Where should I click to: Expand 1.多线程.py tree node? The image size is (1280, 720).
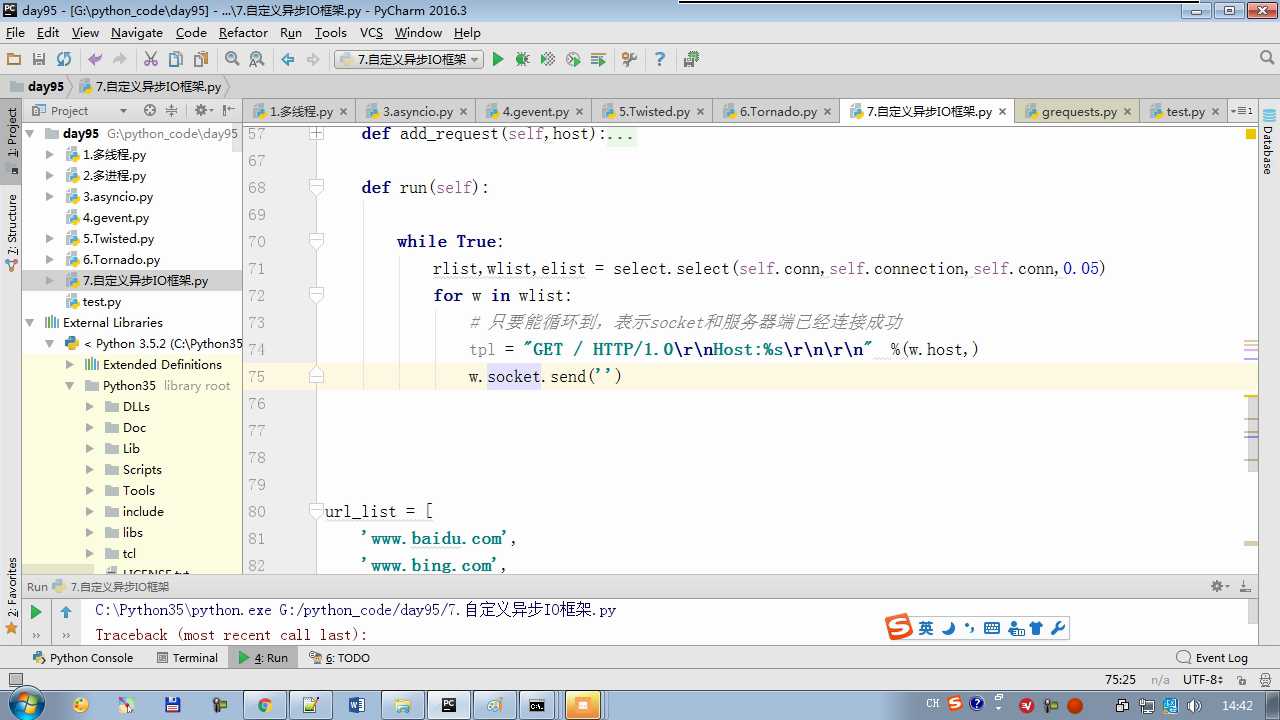click(x=50, y=154)
